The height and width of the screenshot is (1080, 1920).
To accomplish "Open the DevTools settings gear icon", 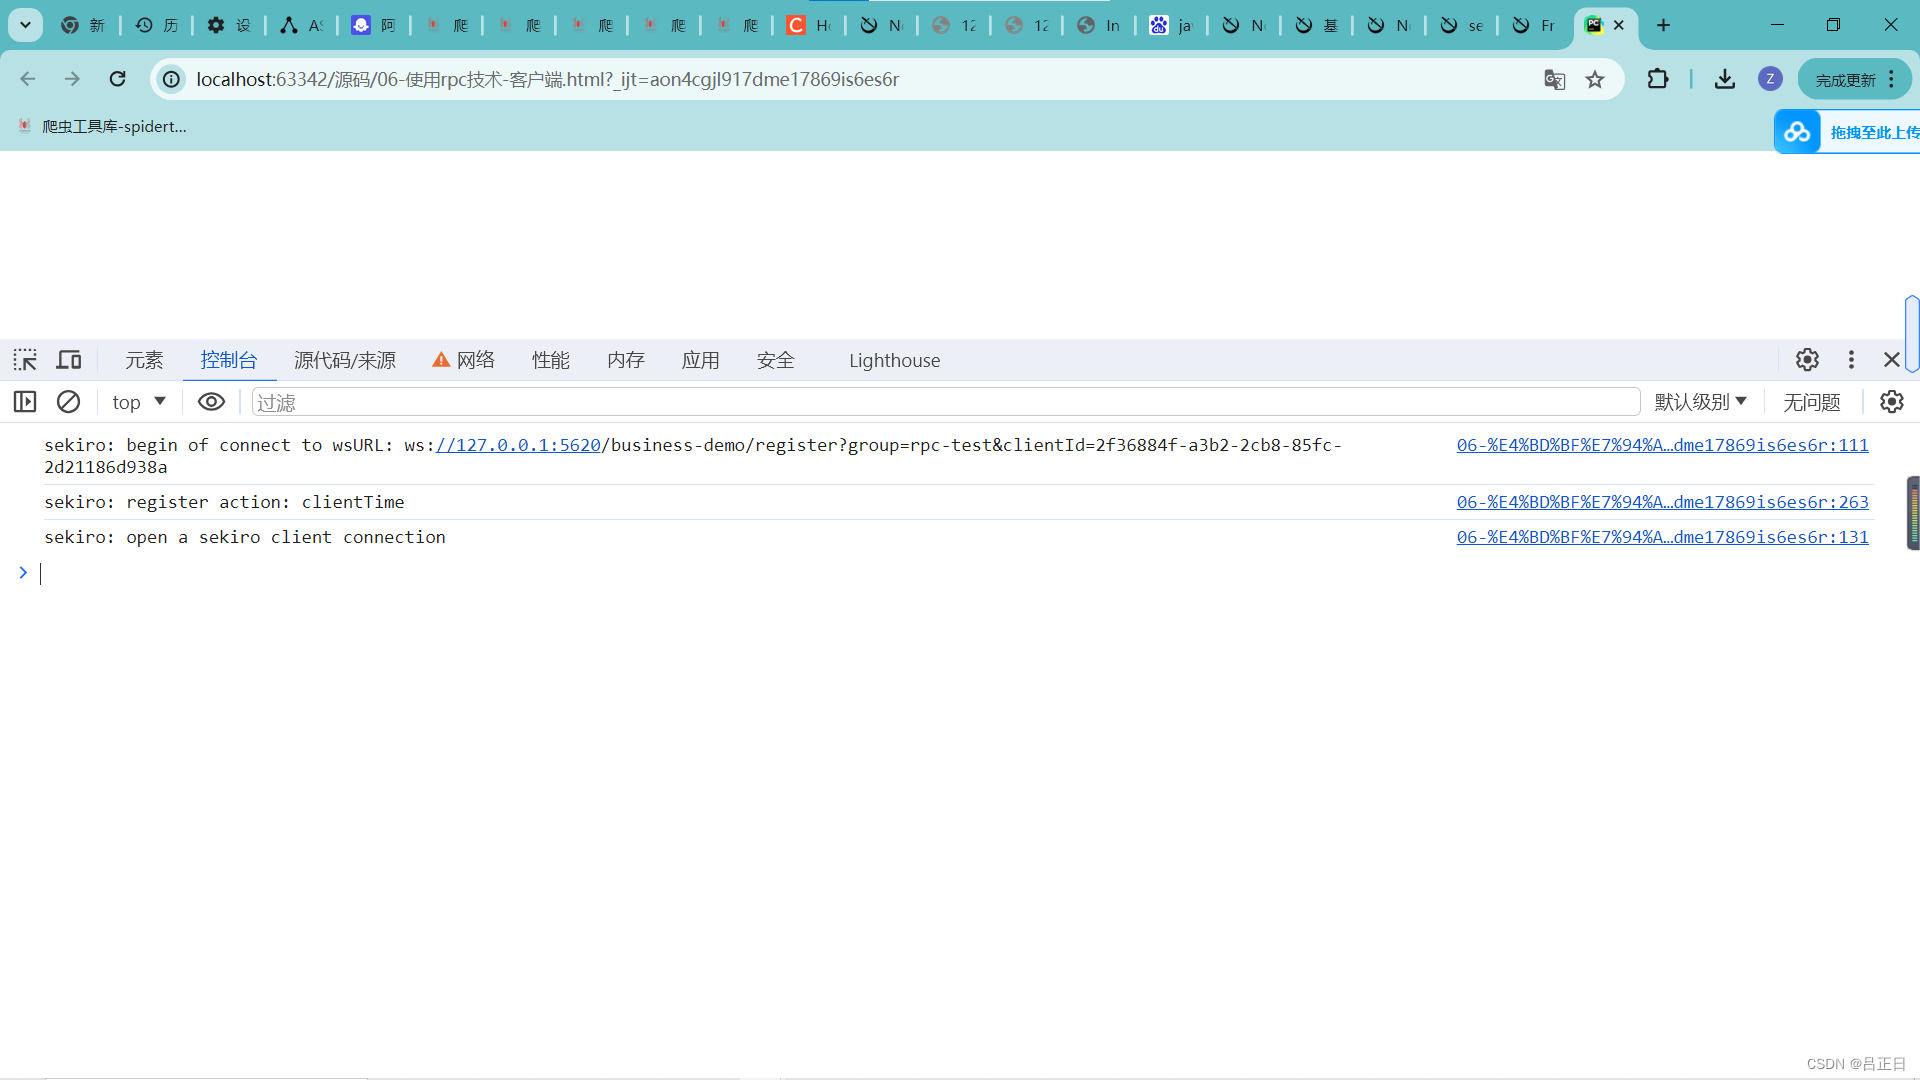I will click(1807, 360).
